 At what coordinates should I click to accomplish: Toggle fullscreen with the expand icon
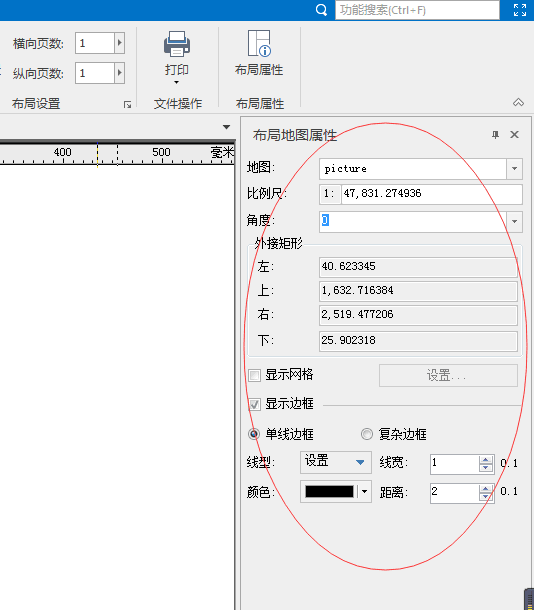[520, 10]
